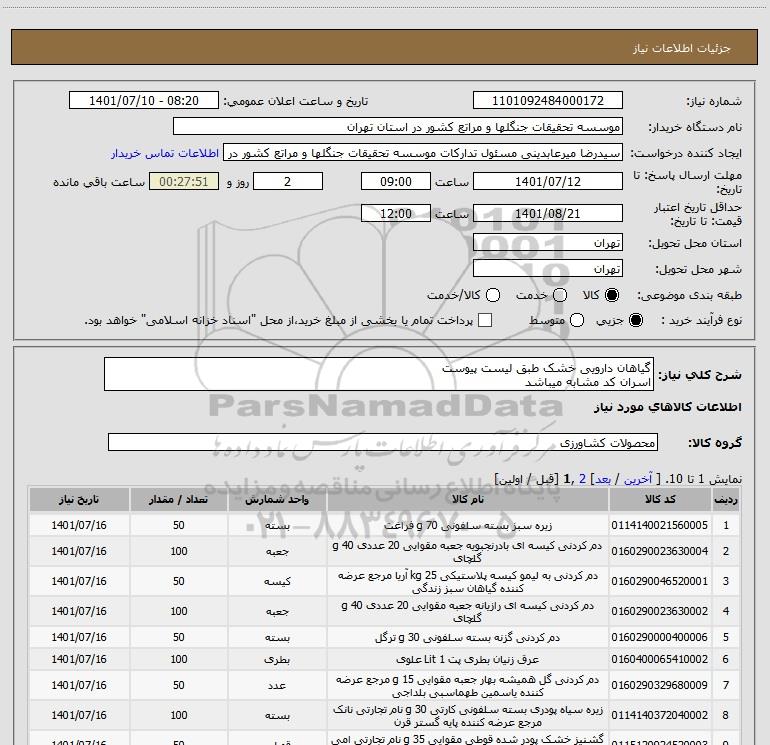Click product code 0114140021560005
The image size is (770, 745).
660,525
